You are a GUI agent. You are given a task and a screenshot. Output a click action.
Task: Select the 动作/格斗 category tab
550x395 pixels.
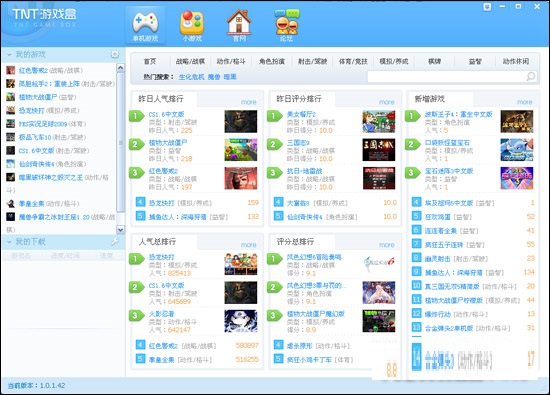pos(231,61)
